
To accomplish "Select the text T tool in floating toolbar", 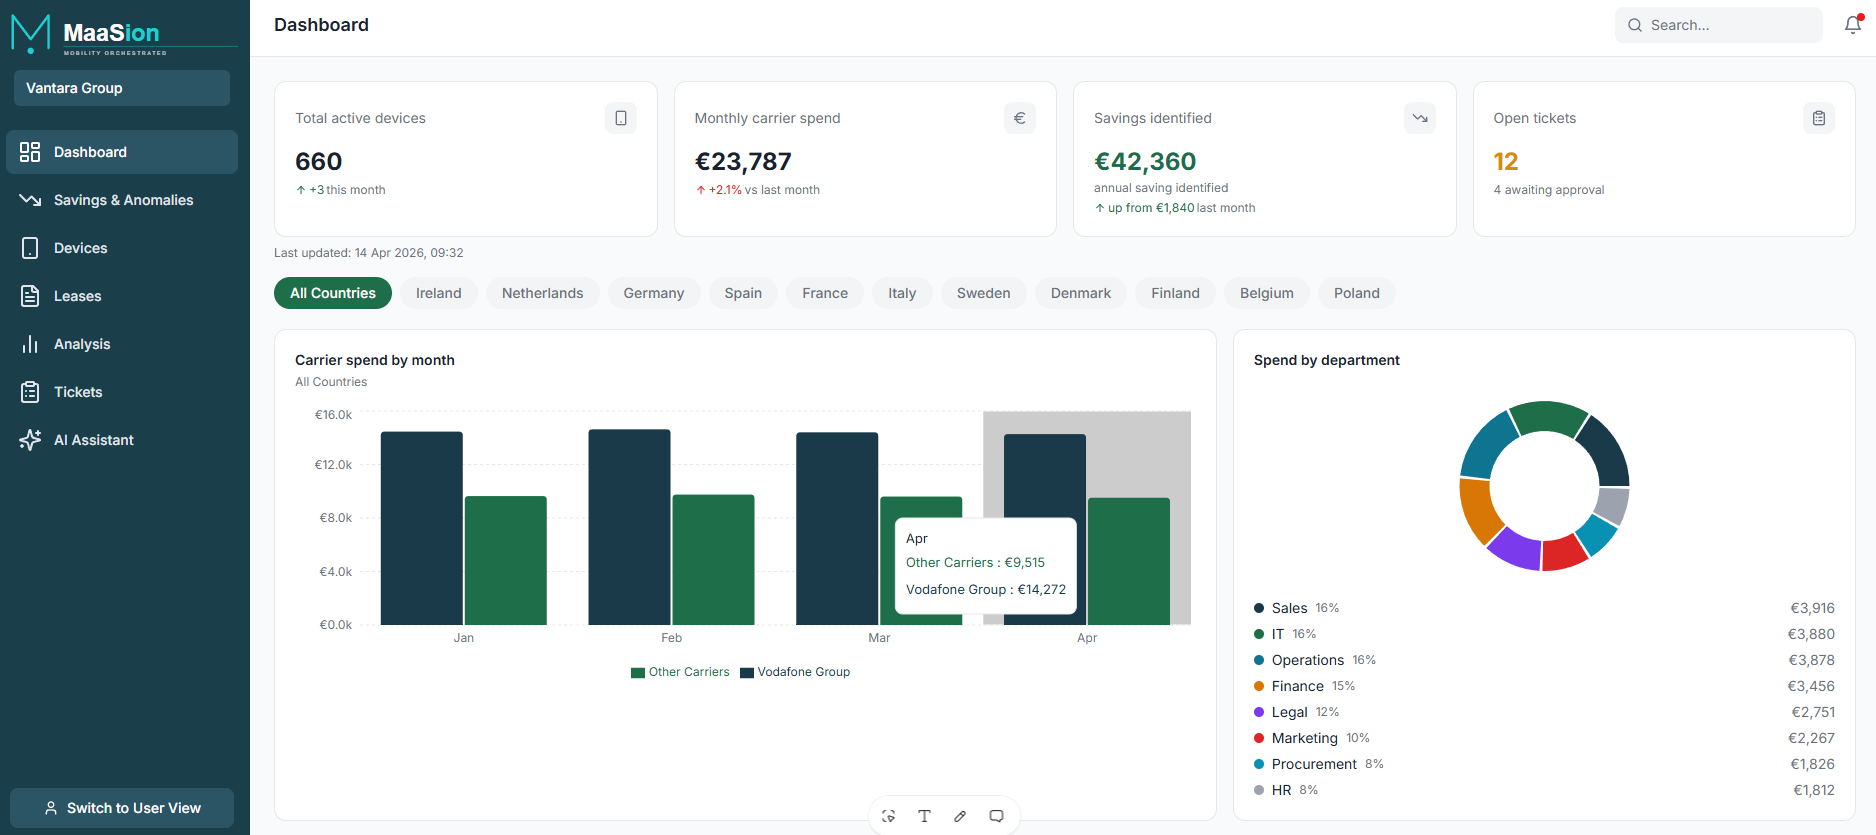I will tap(924, 816).
